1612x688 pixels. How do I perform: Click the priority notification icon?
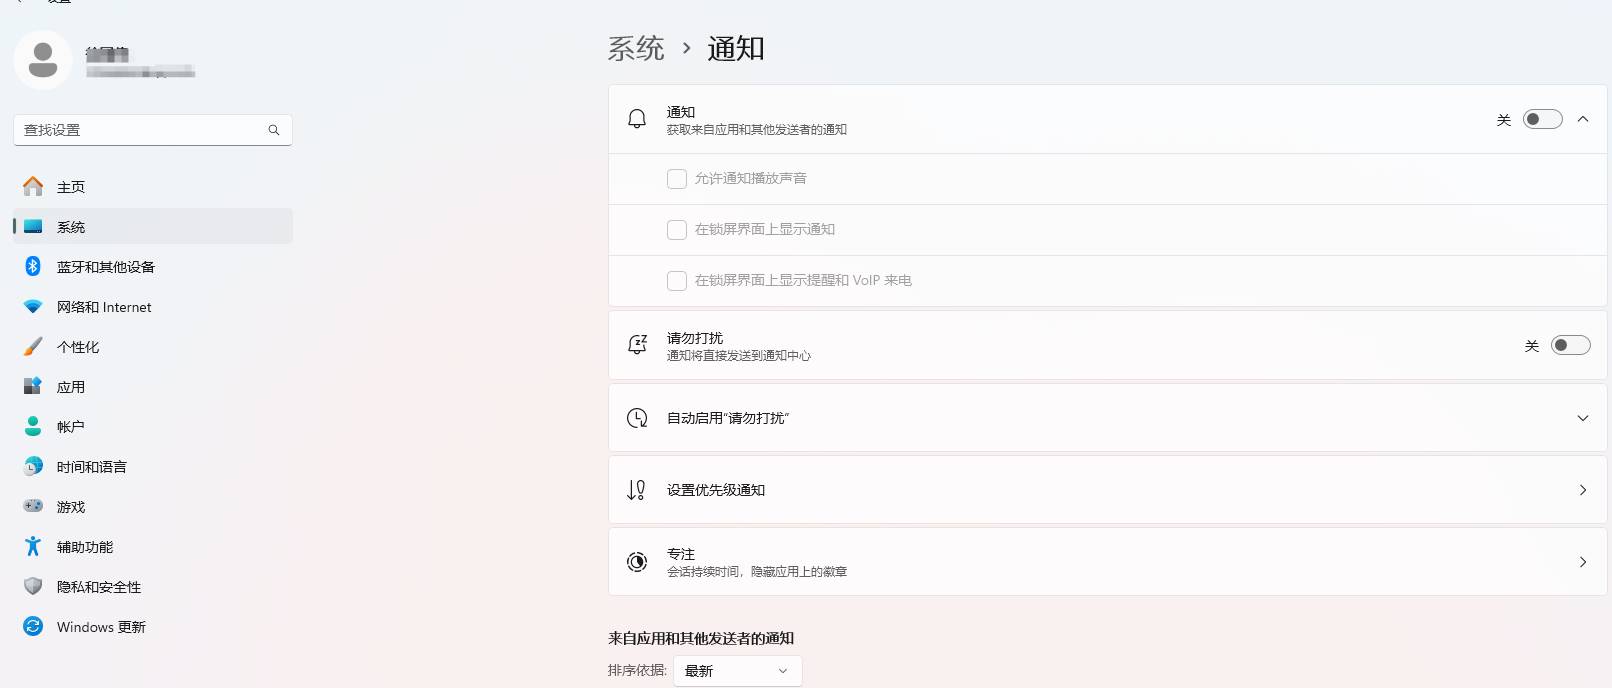637,490
